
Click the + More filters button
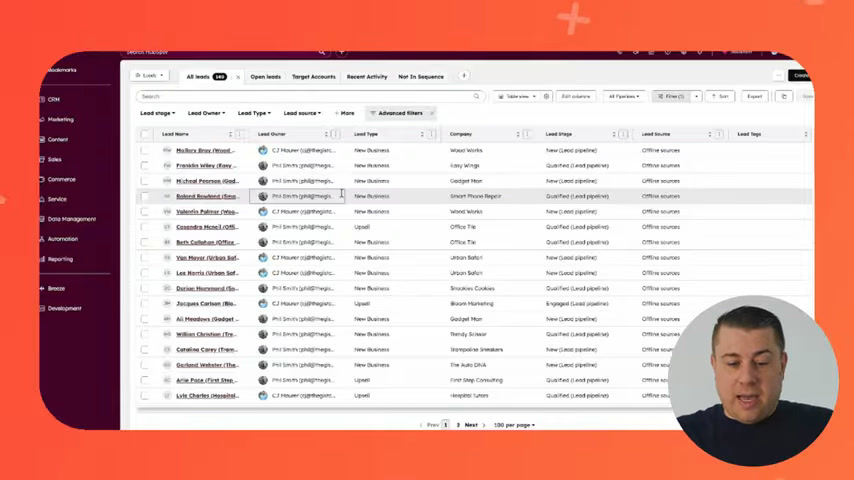click(344, 113)
